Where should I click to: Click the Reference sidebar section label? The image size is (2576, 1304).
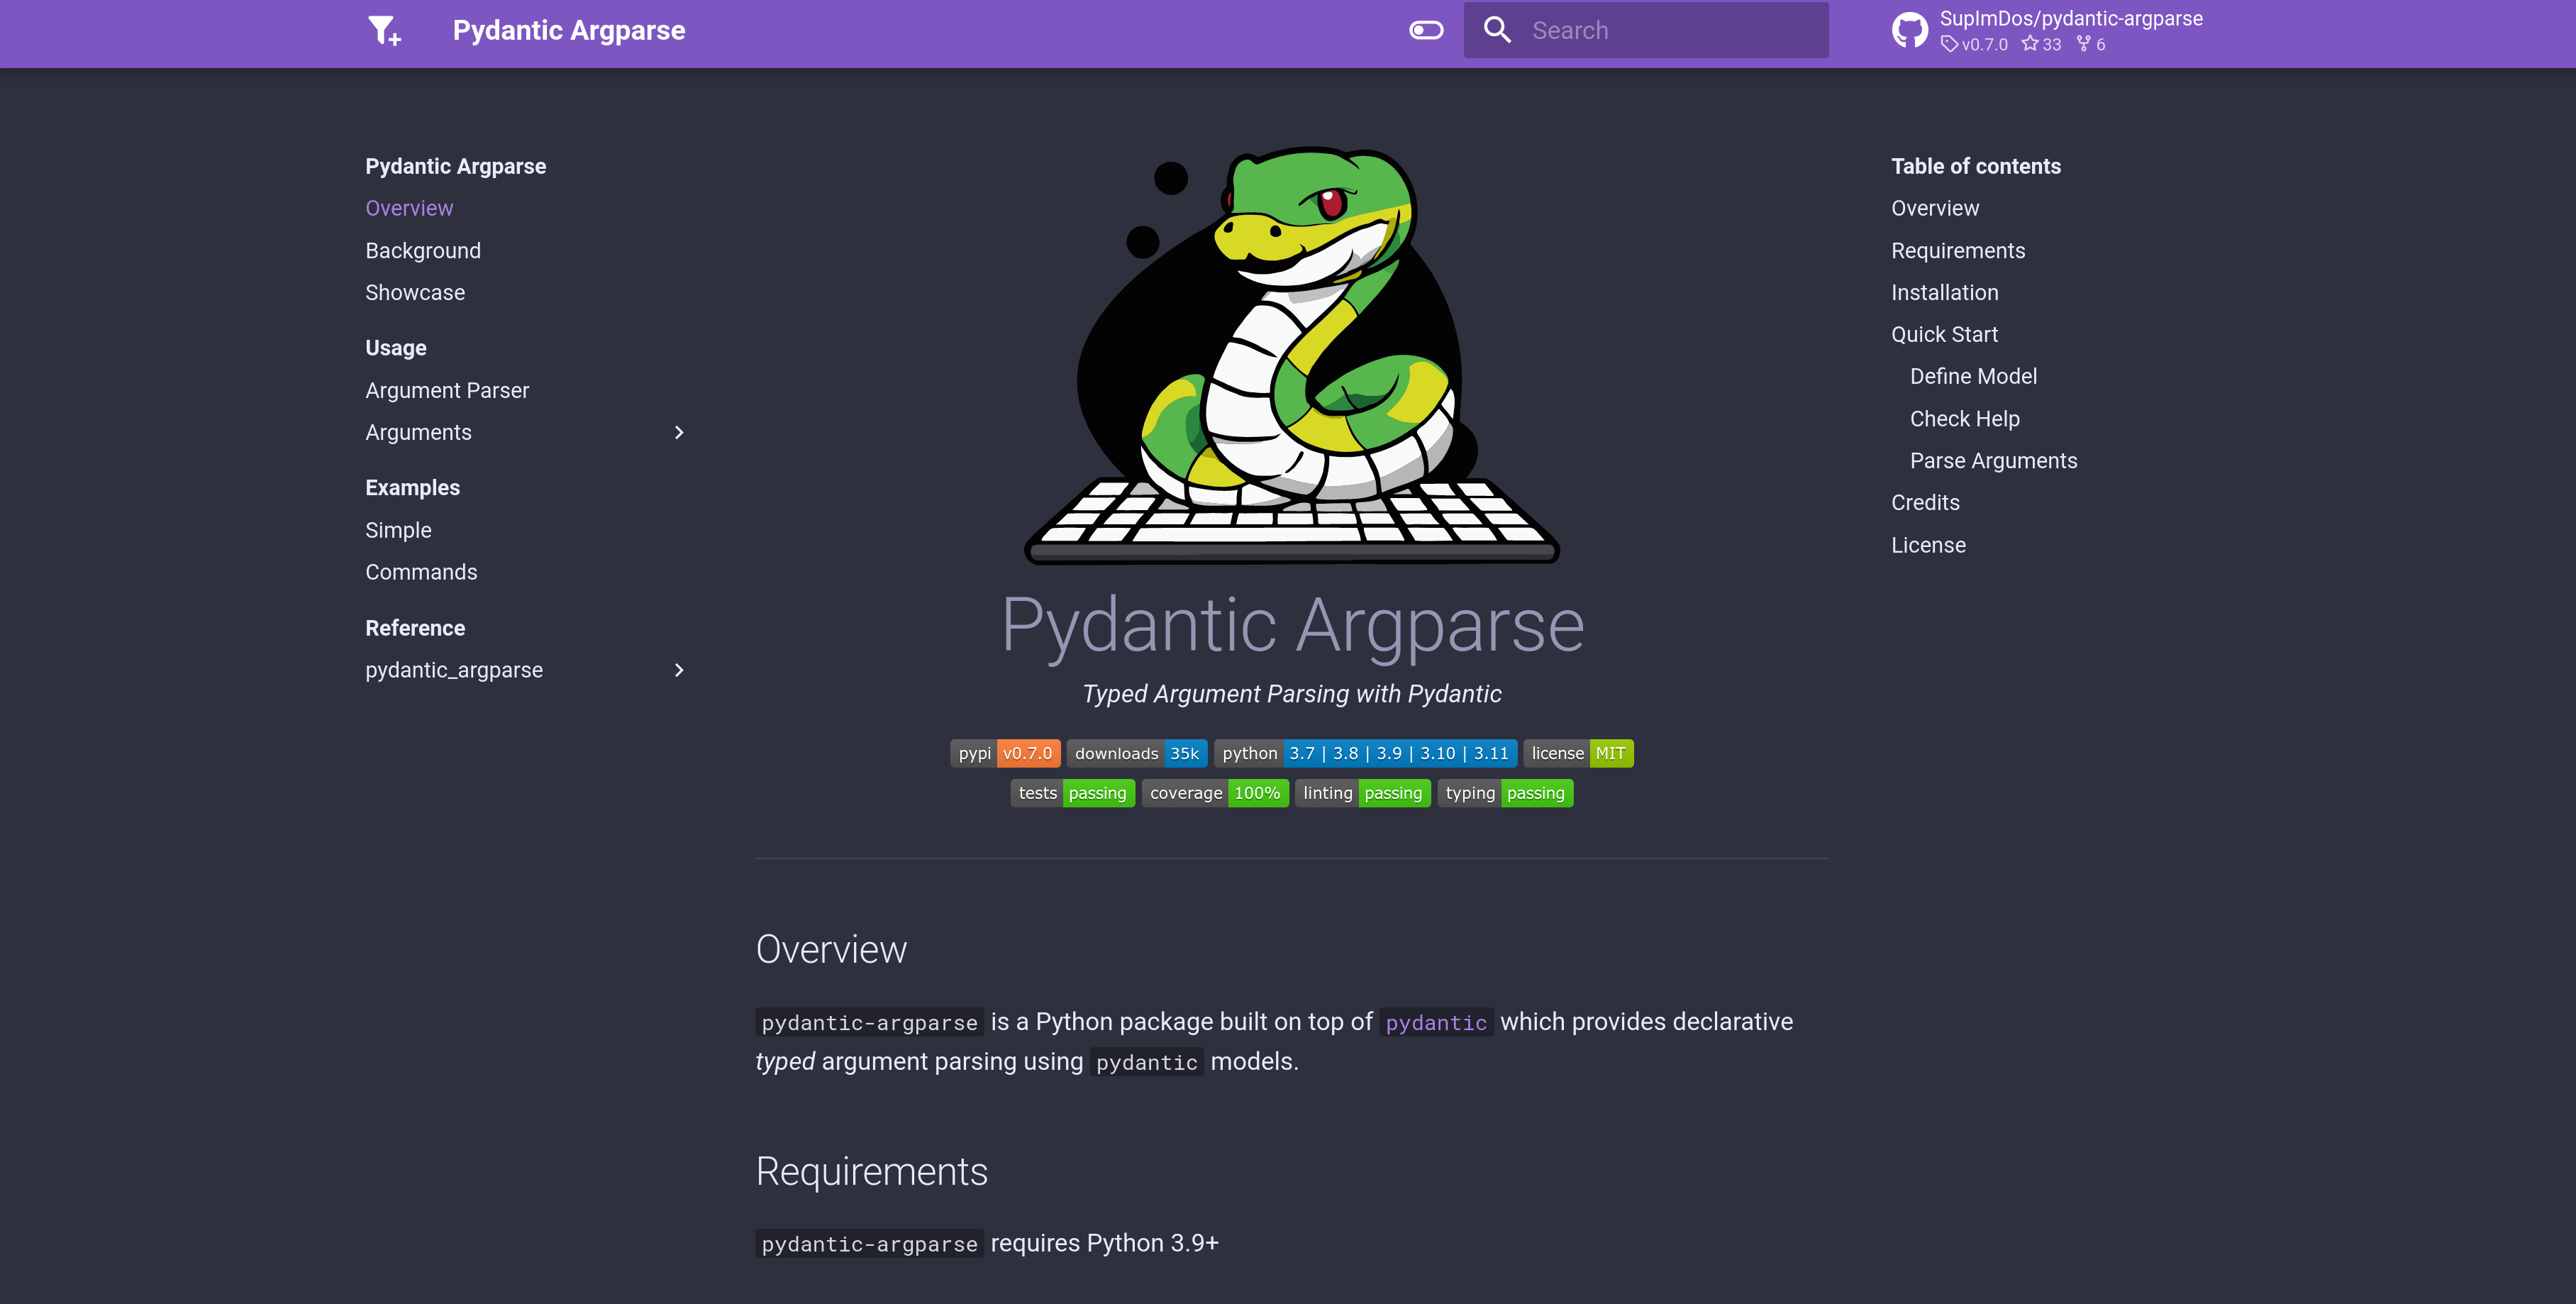[415, 628]
